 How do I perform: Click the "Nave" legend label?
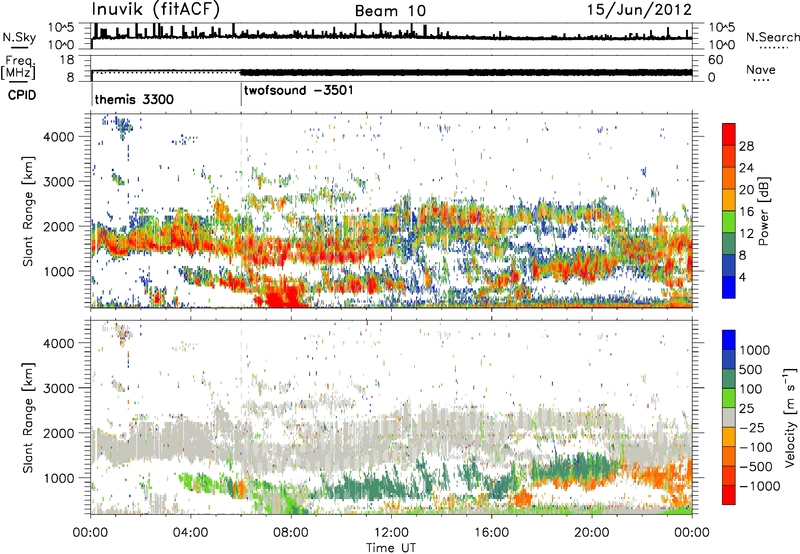[761, 69]
